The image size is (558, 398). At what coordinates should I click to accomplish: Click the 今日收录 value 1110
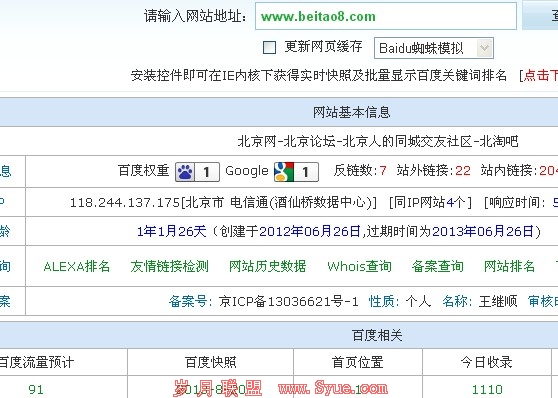click(x=487, y=389)
